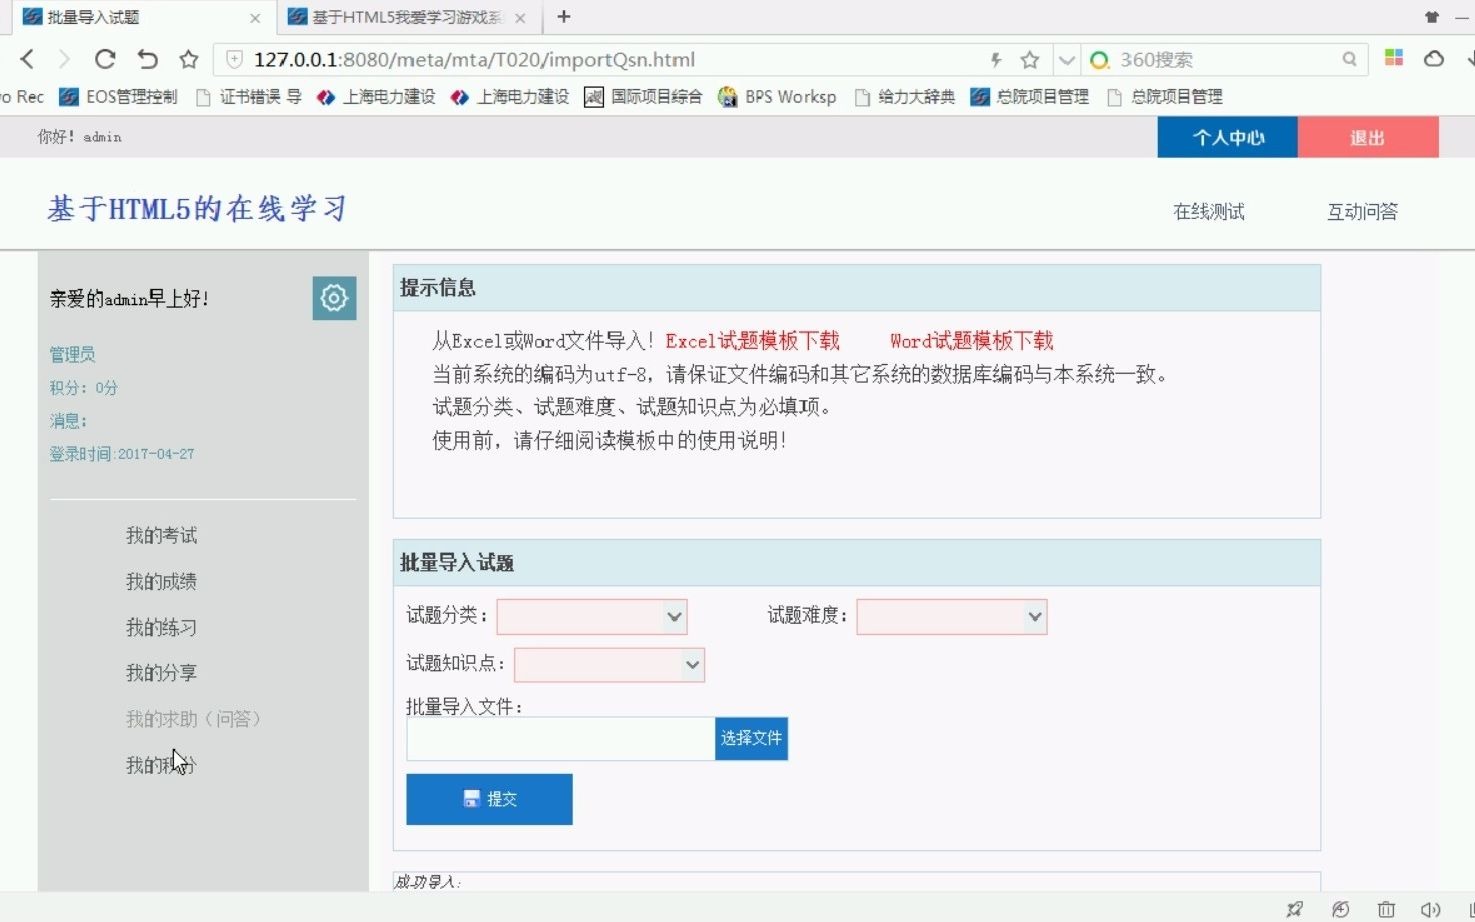The image size is (1475, 922).
Task: Open the address bar history chevron
Action: tap(1066, 60)
